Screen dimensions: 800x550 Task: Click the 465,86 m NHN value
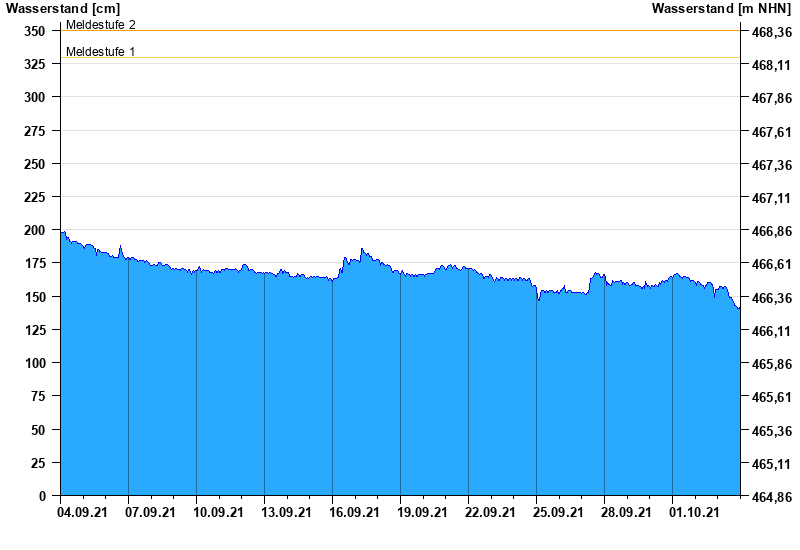tap(772, 364)
